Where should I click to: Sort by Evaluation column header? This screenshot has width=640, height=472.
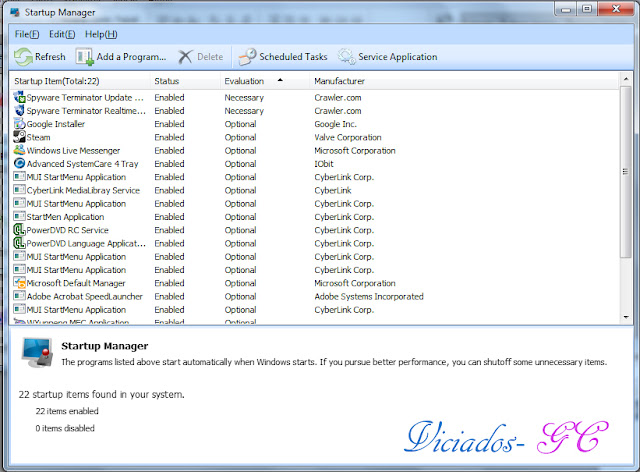[x=265, y=81]
